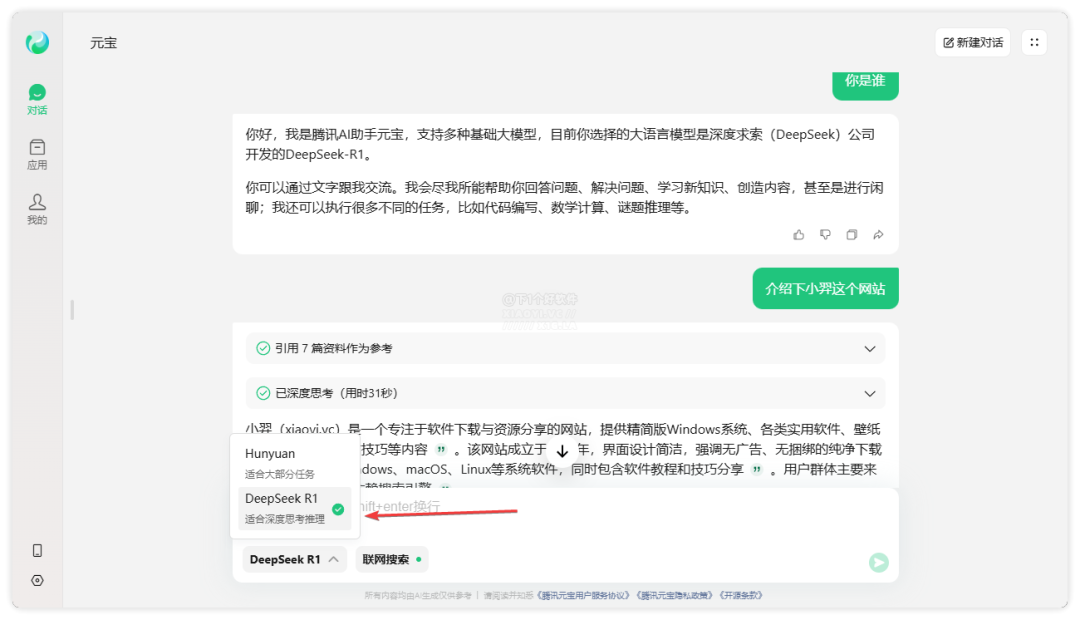Copy the first assistant reply
The width and height of the screenshot is (1080, 620).
click(x=852, y=235)
